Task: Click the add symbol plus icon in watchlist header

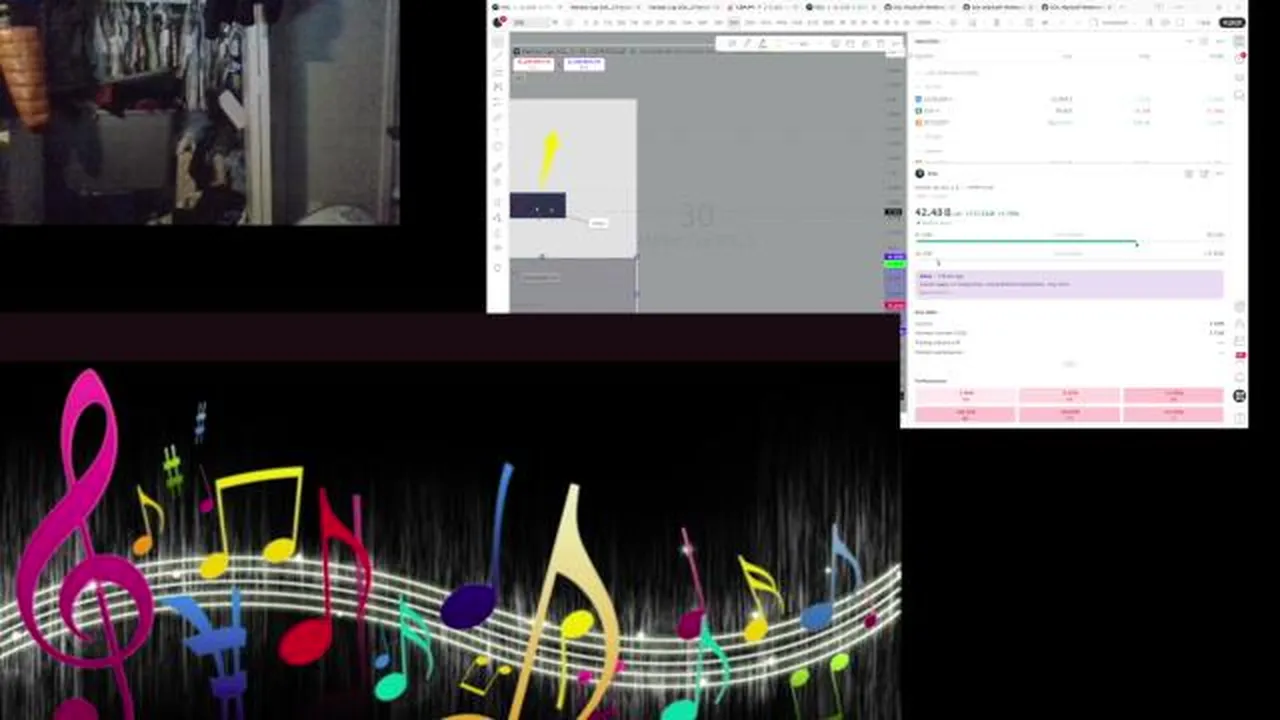Action: [x=1190, y=41]
